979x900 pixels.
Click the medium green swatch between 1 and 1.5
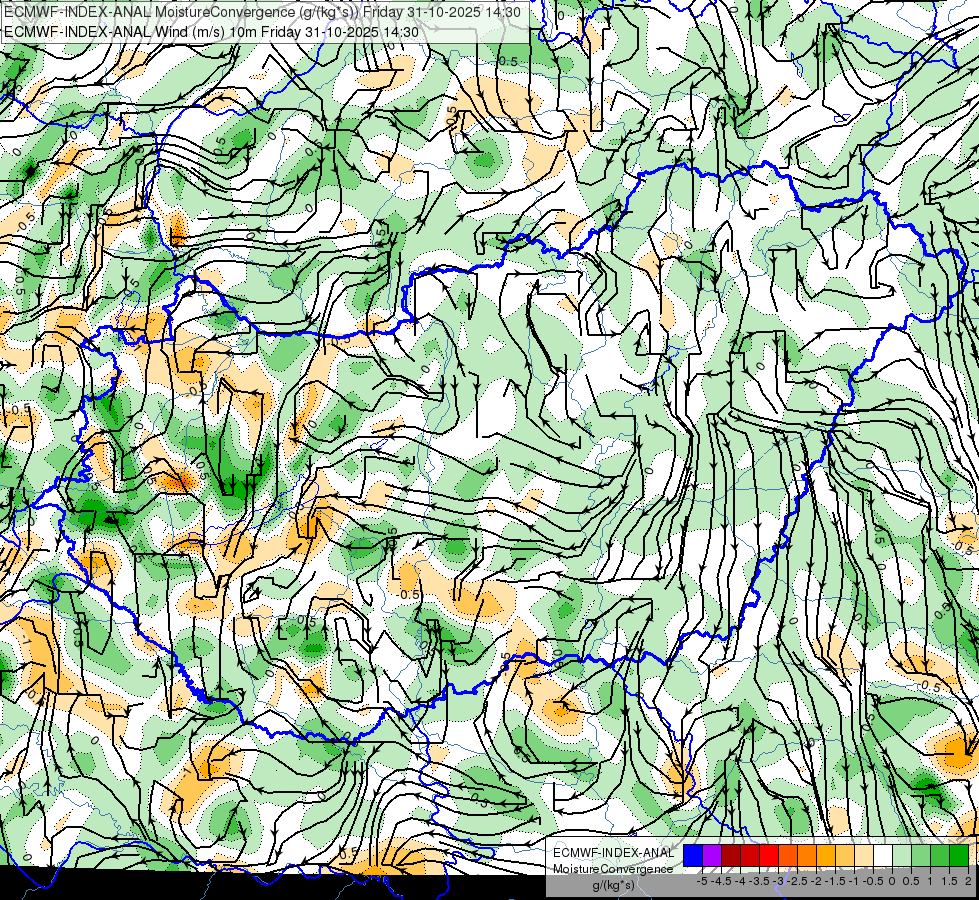[940, 855]
